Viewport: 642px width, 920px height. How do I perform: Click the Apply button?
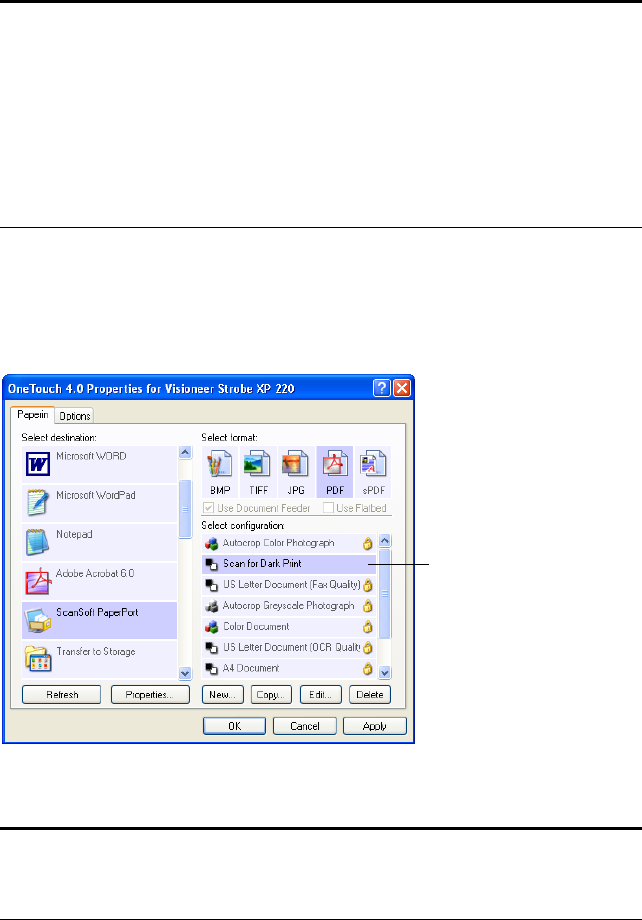point(375,726)
